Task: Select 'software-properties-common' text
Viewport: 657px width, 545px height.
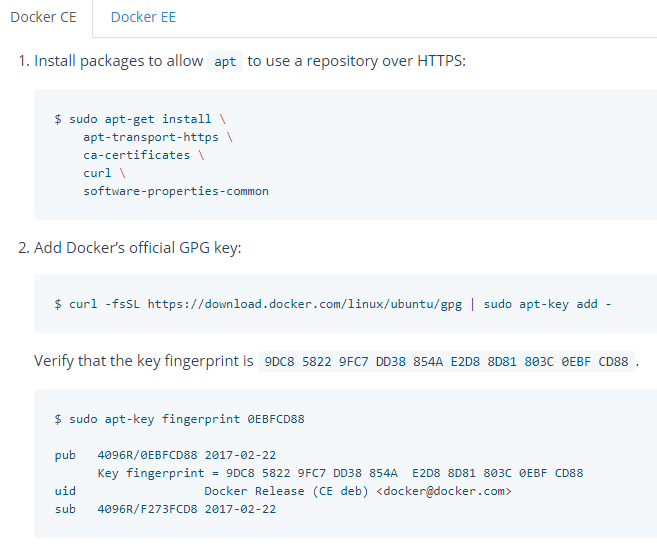Action: click(x=176, y=191)
